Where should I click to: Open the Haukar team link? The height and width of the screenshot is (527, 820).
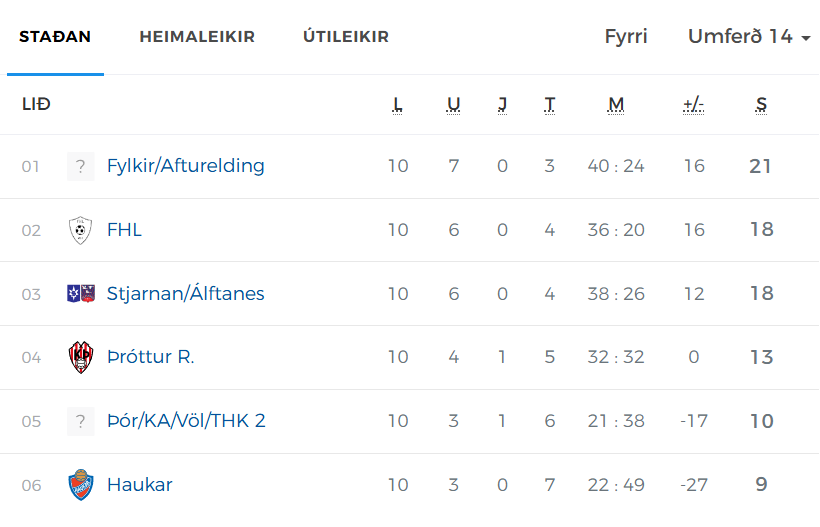(140, 485)
